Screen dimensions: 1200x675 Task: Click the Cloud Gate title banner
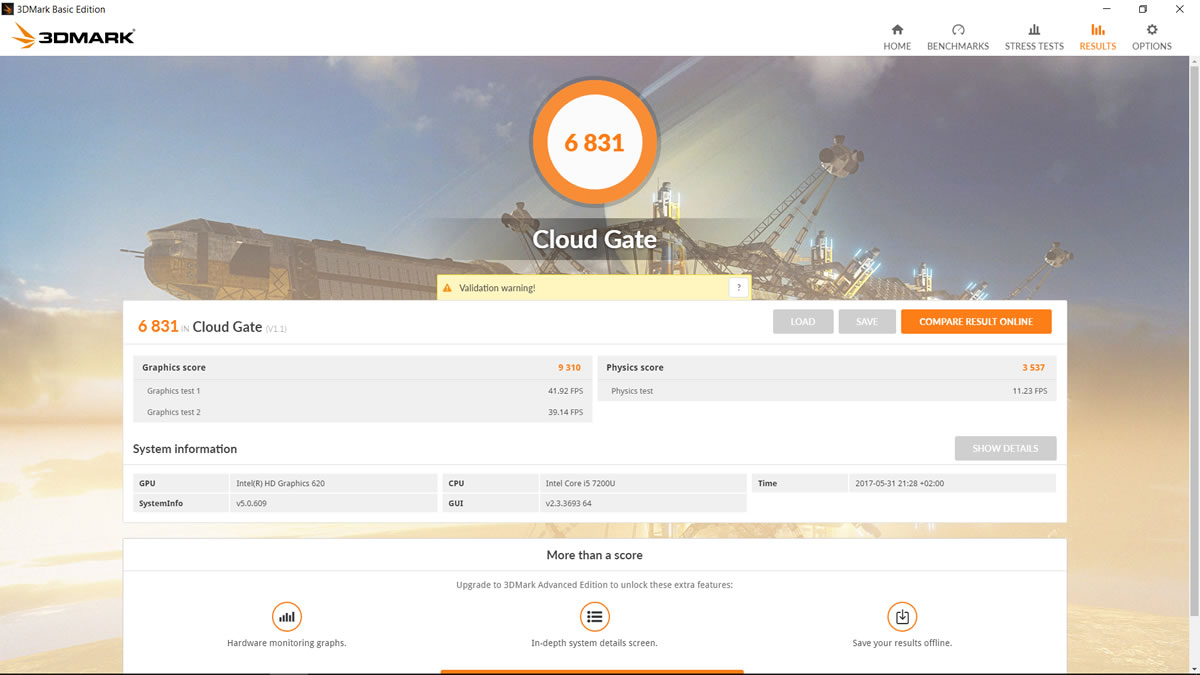click(x=595, y=239)
